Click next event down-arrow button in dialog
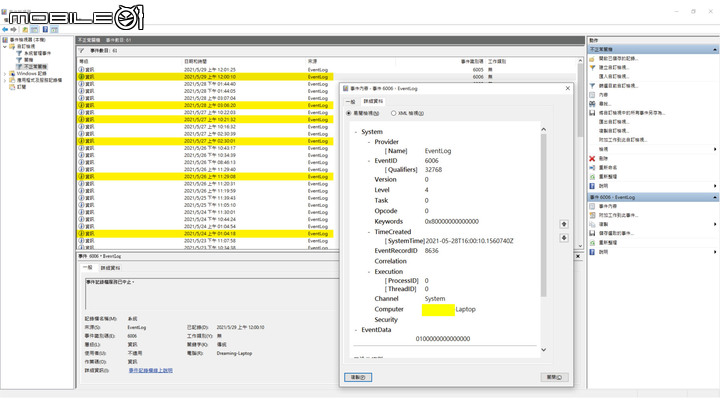The width and height of the screenshot is (720, 405). point(564,238)
